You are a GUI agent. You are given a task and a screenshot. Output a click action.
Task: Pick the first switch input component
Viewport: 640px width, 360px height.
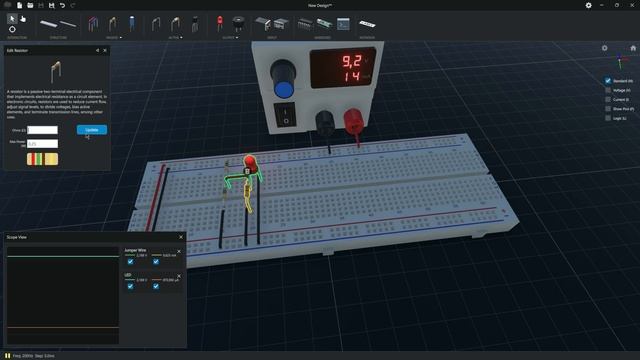pos(262,24)
